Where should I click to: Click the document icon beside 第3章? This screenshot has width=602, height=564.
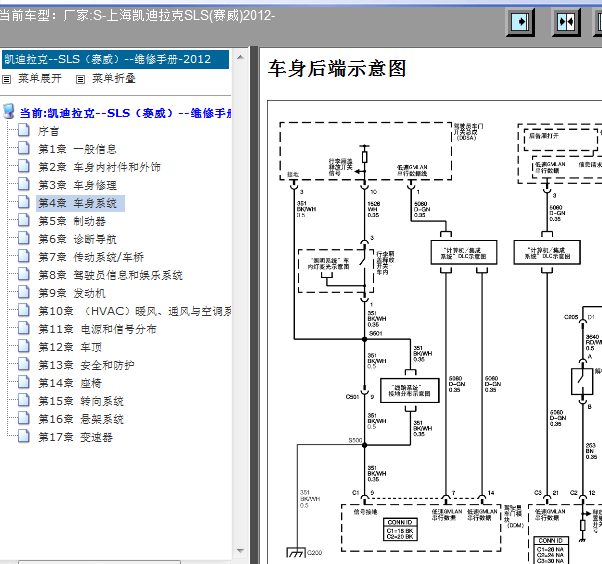click(24, 184)
